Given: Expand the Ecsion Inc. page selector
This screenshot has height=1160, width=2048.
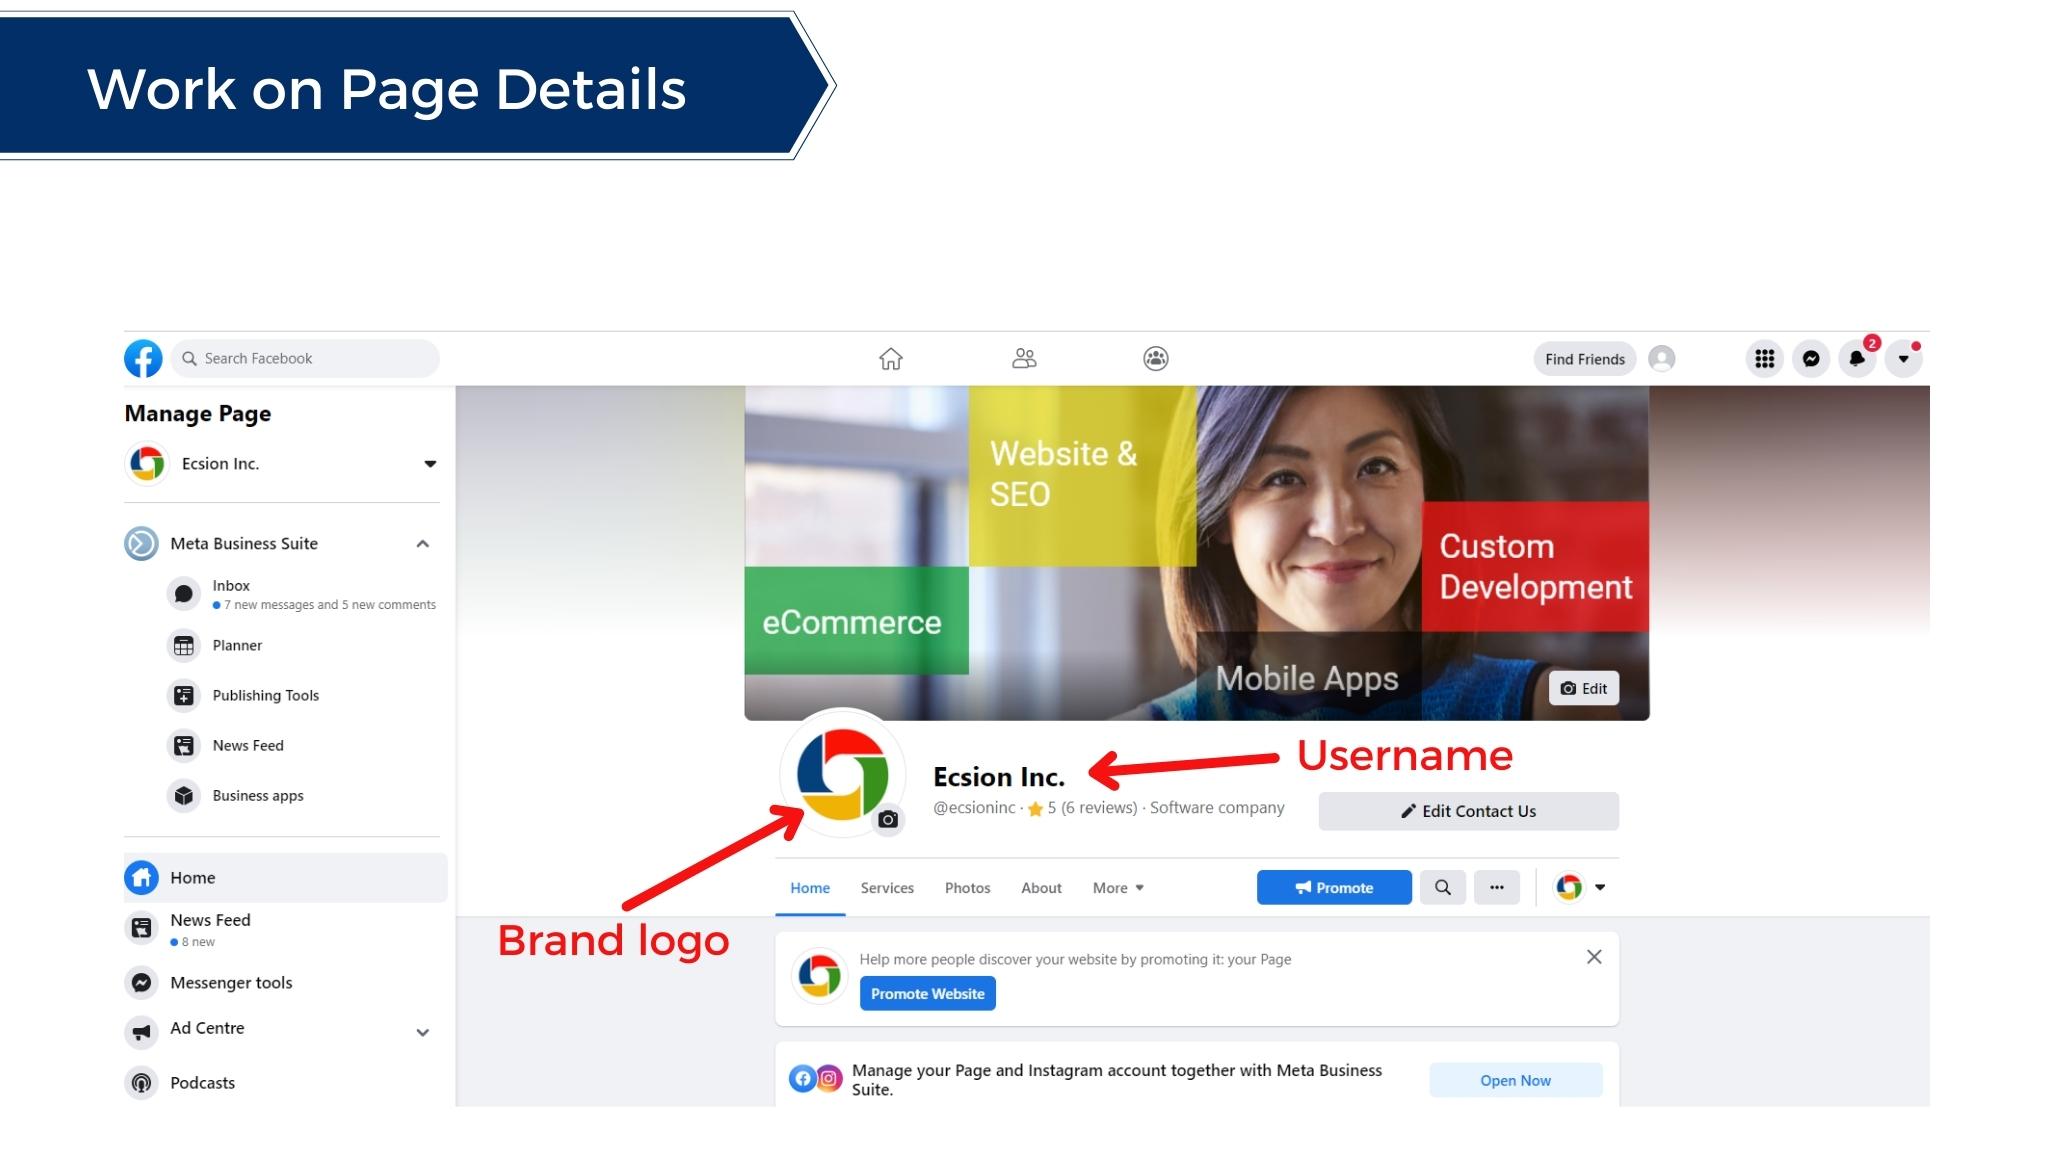Looking at the screenshot, I should click(x=428, y=463).
